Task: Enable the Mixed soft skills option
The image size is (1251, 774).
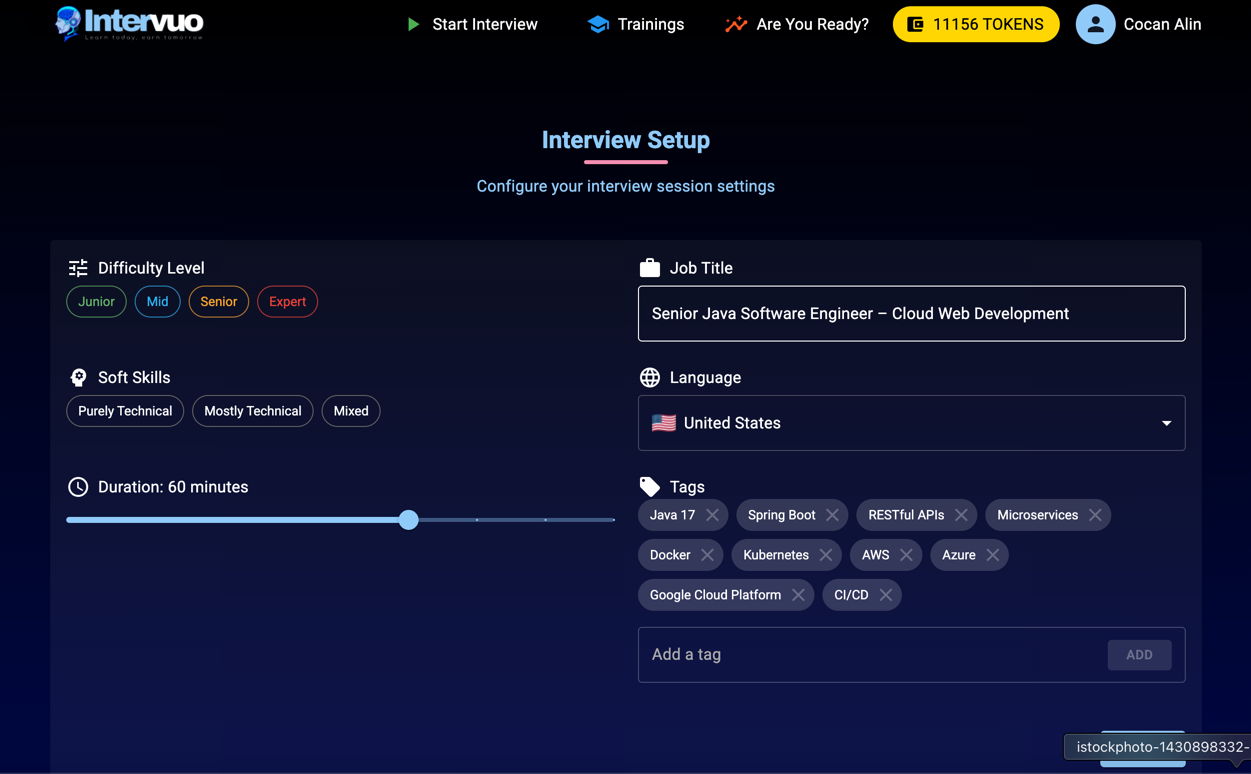Action: point(350,411)
